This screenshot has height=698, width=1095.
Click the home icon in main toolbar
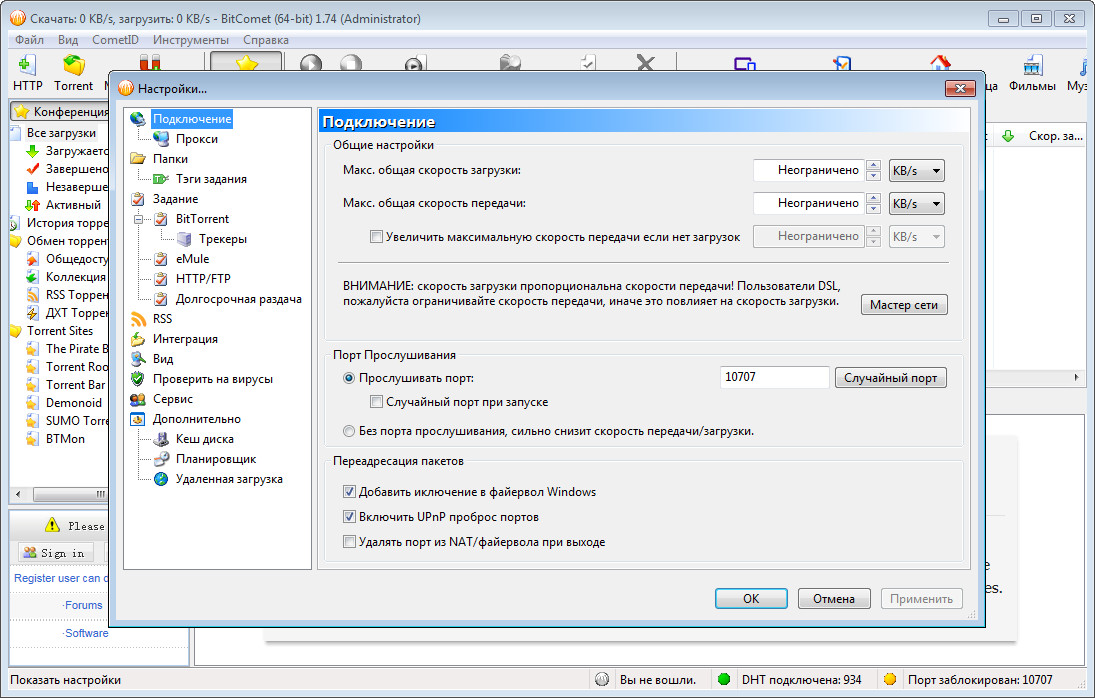[x=941, y=63]
